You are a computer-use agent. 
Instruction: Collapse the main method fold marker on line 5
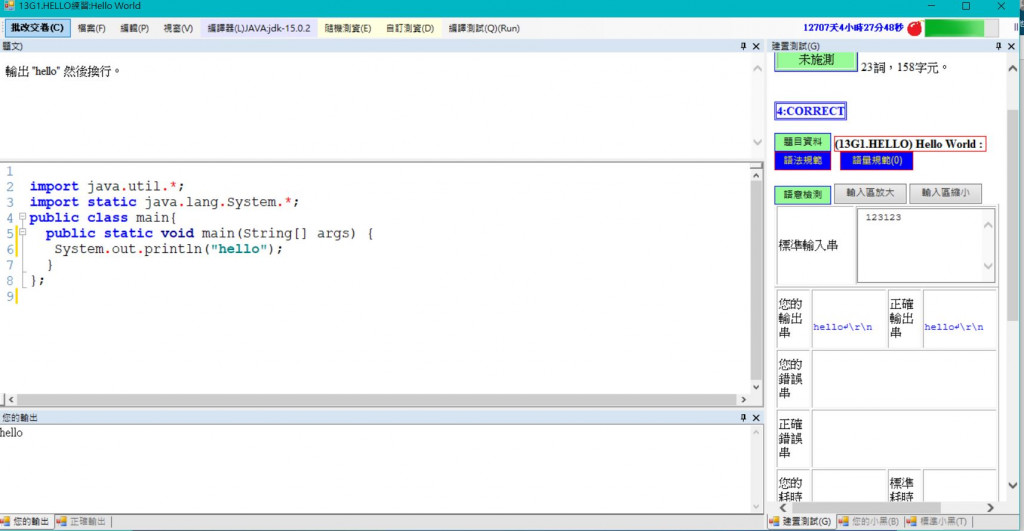click(22, 232)
